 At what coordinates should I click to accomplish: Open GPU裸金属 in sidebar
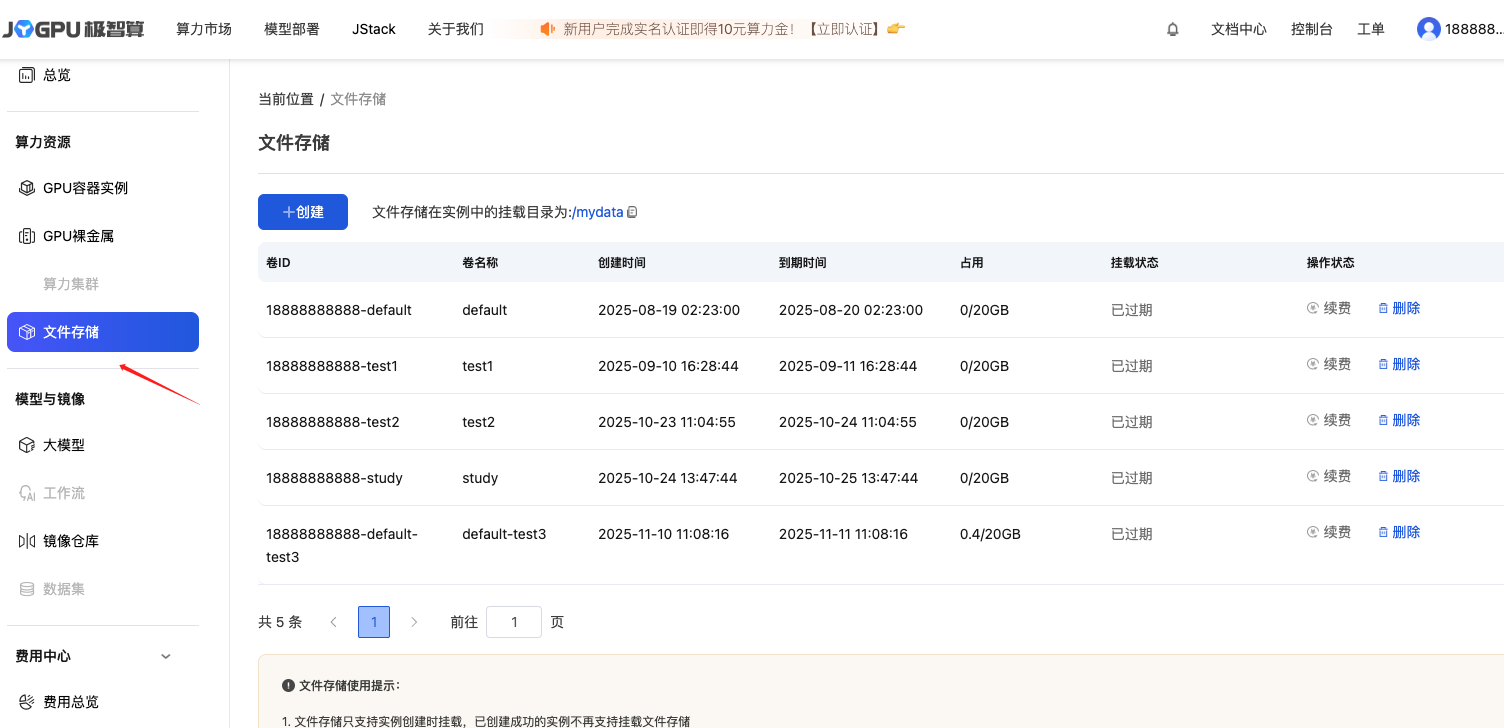tap(78, 236)
